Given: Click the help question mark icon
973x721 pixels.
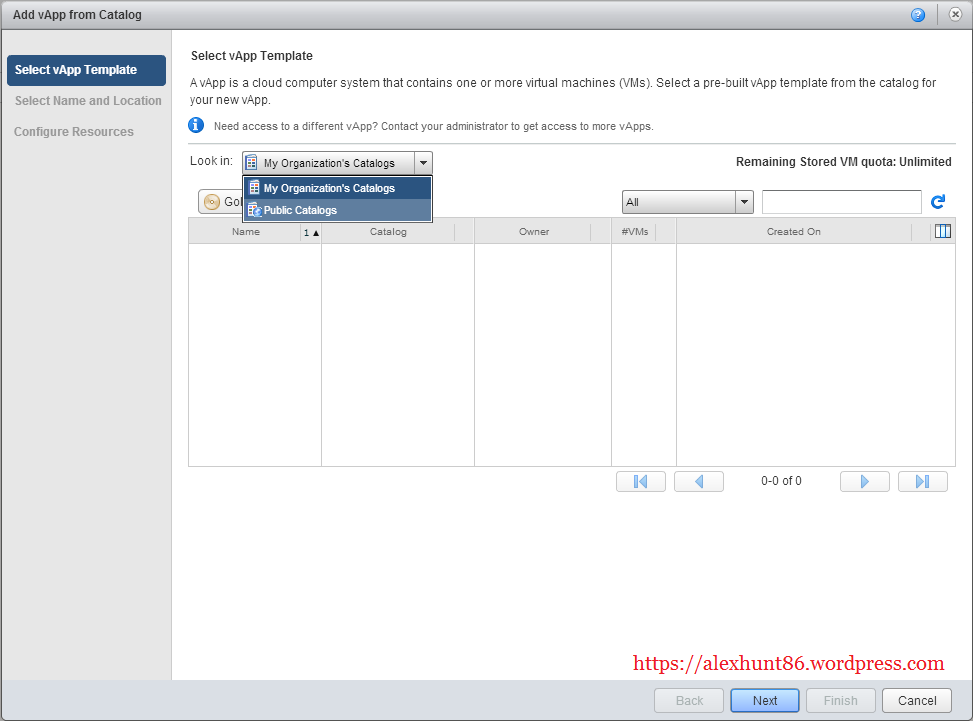Looking at the screenshot, I should pyautogui.click(x=918, y=15).
